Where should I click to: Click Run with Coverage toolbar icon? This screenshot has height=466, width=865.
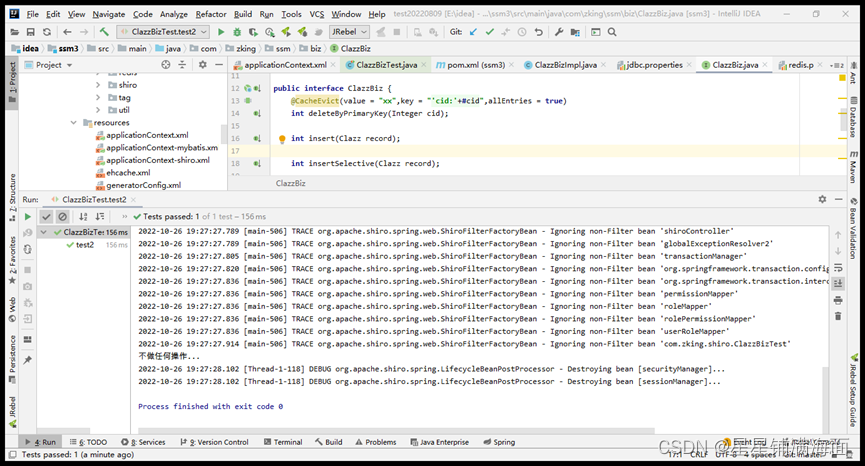coord(253,32)
